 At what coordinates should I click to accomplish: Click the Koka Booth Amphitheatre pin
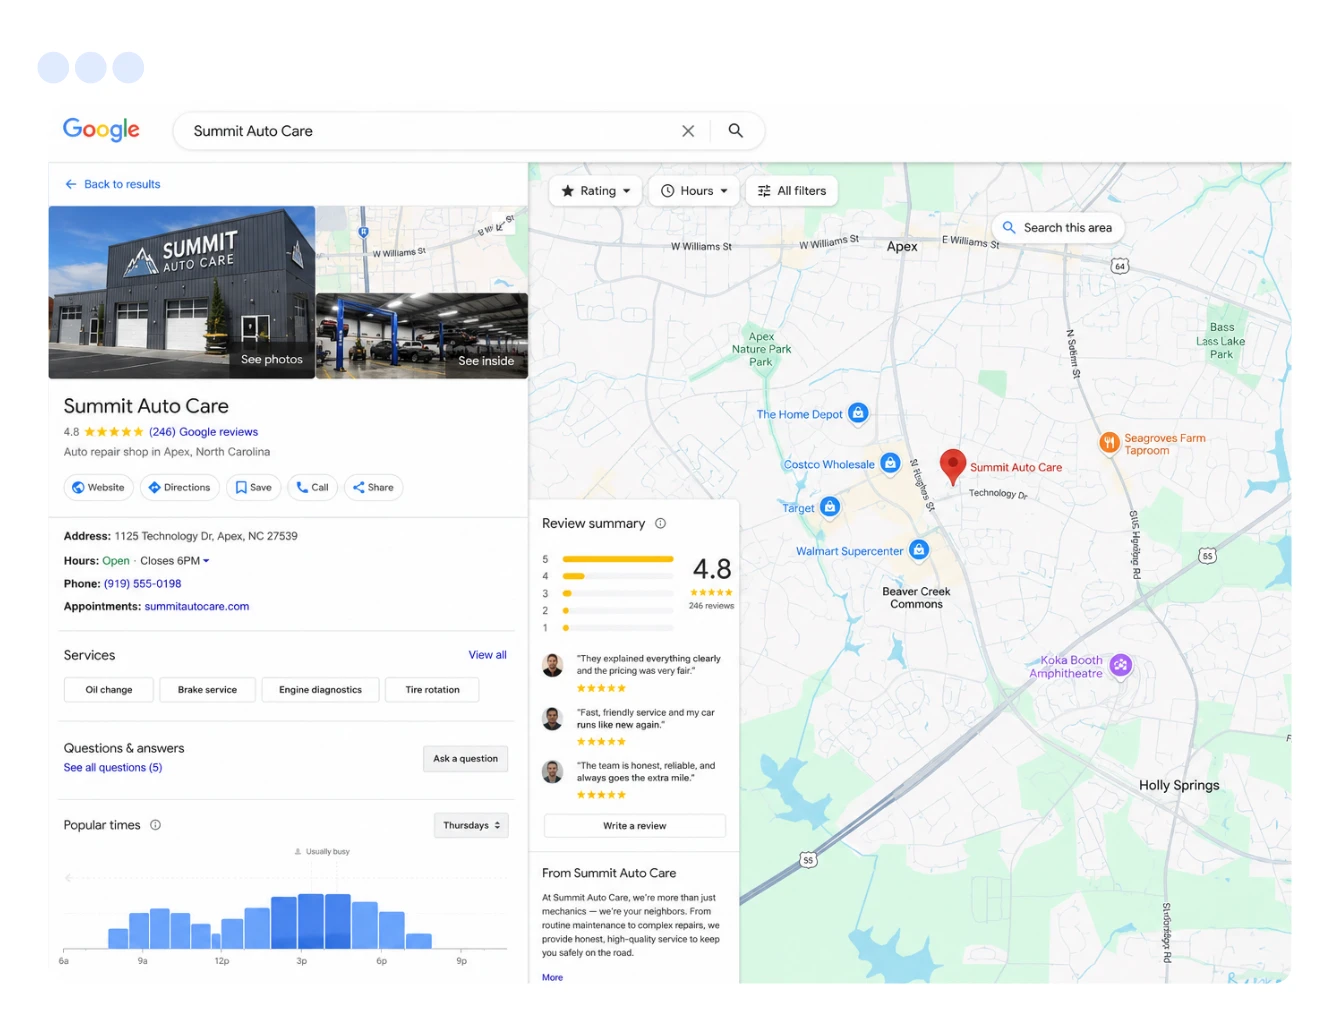point(1121,665)
